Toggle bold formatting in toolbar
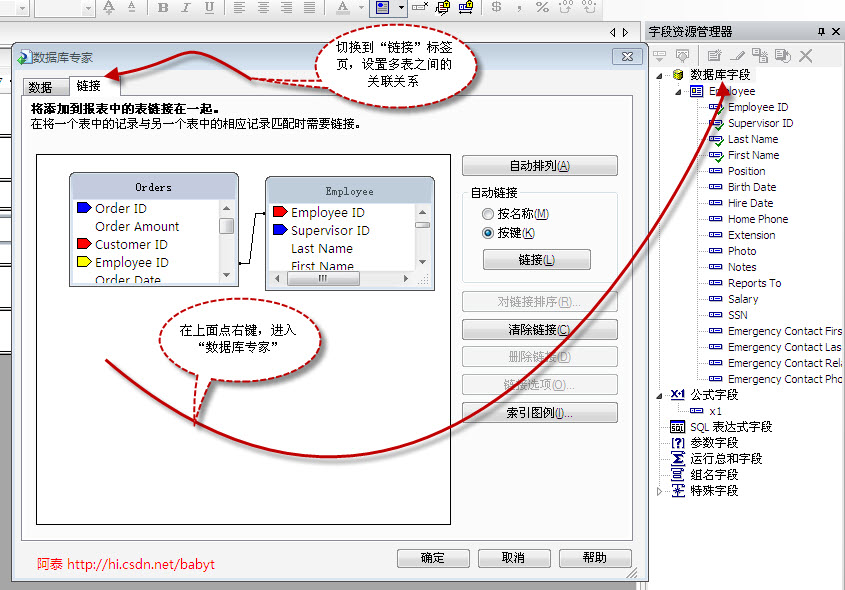845x590 pixels. pos(163,7)
